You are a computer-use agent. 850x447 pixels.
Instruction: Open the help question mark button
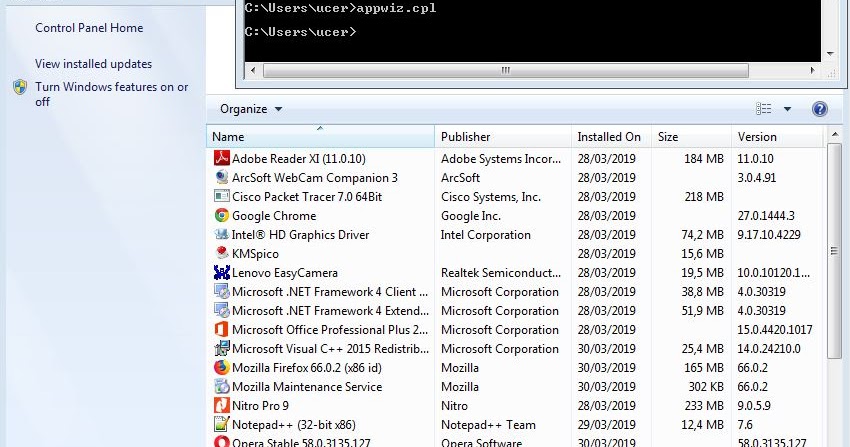820,109
